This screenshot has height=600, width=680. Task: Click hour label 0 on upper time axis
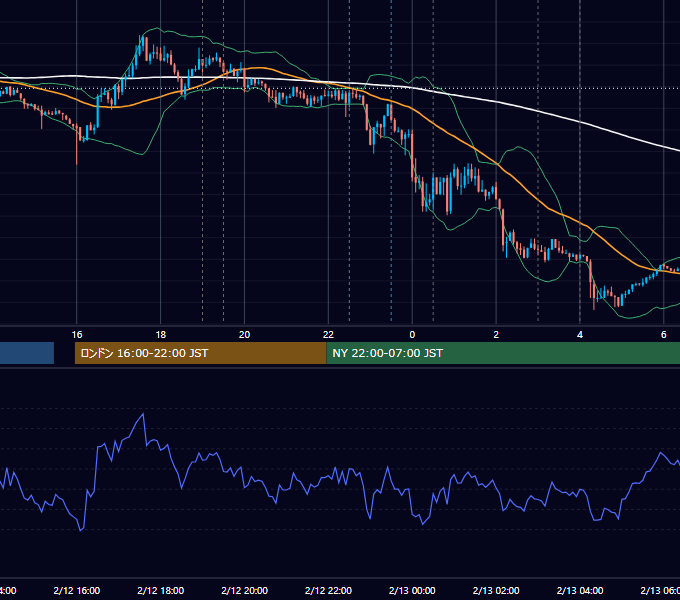click(412, 335)
